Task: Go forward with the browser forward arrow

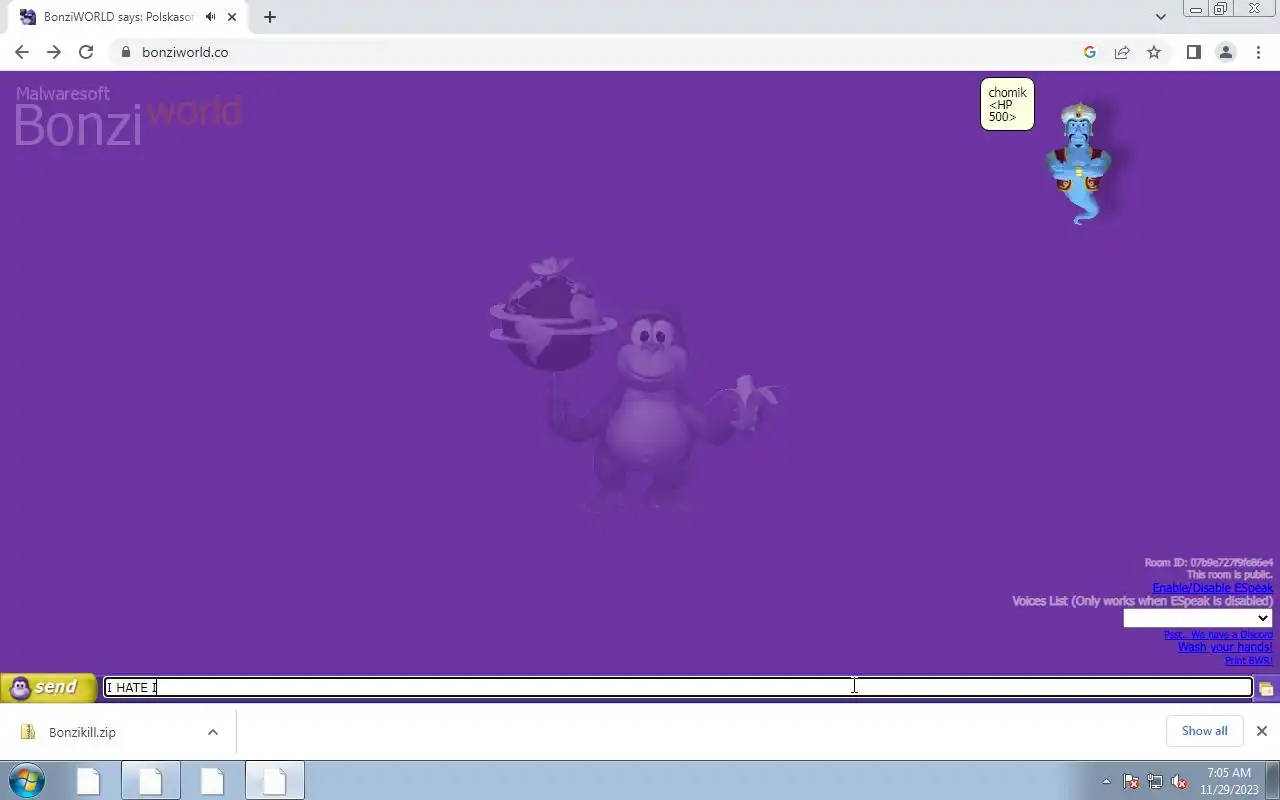Action: pos(54,52)
